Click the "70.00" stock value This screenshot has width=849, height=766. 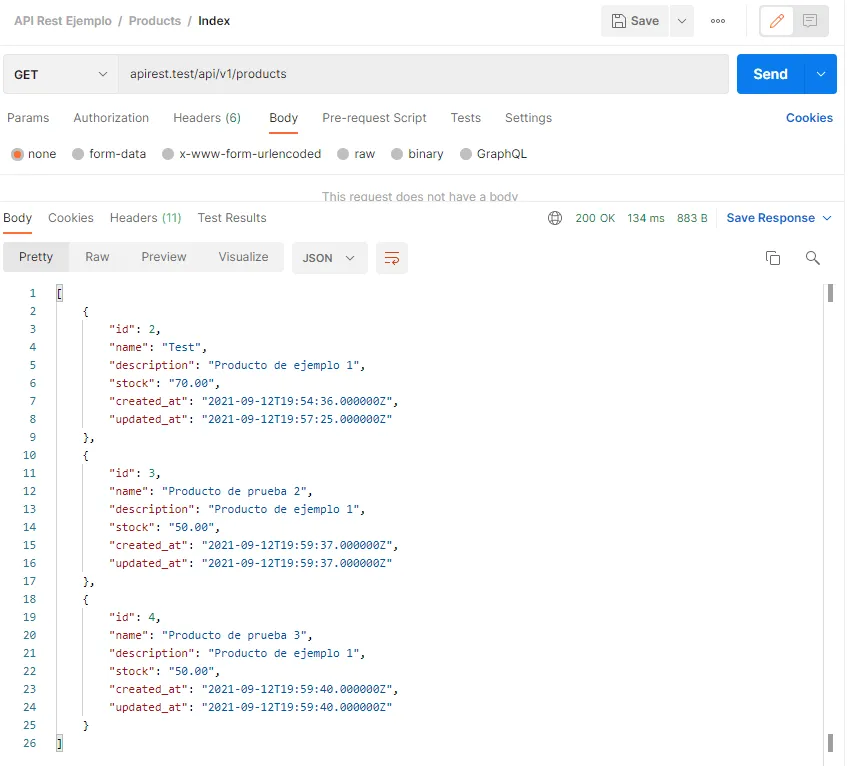(x=191, y=383)
